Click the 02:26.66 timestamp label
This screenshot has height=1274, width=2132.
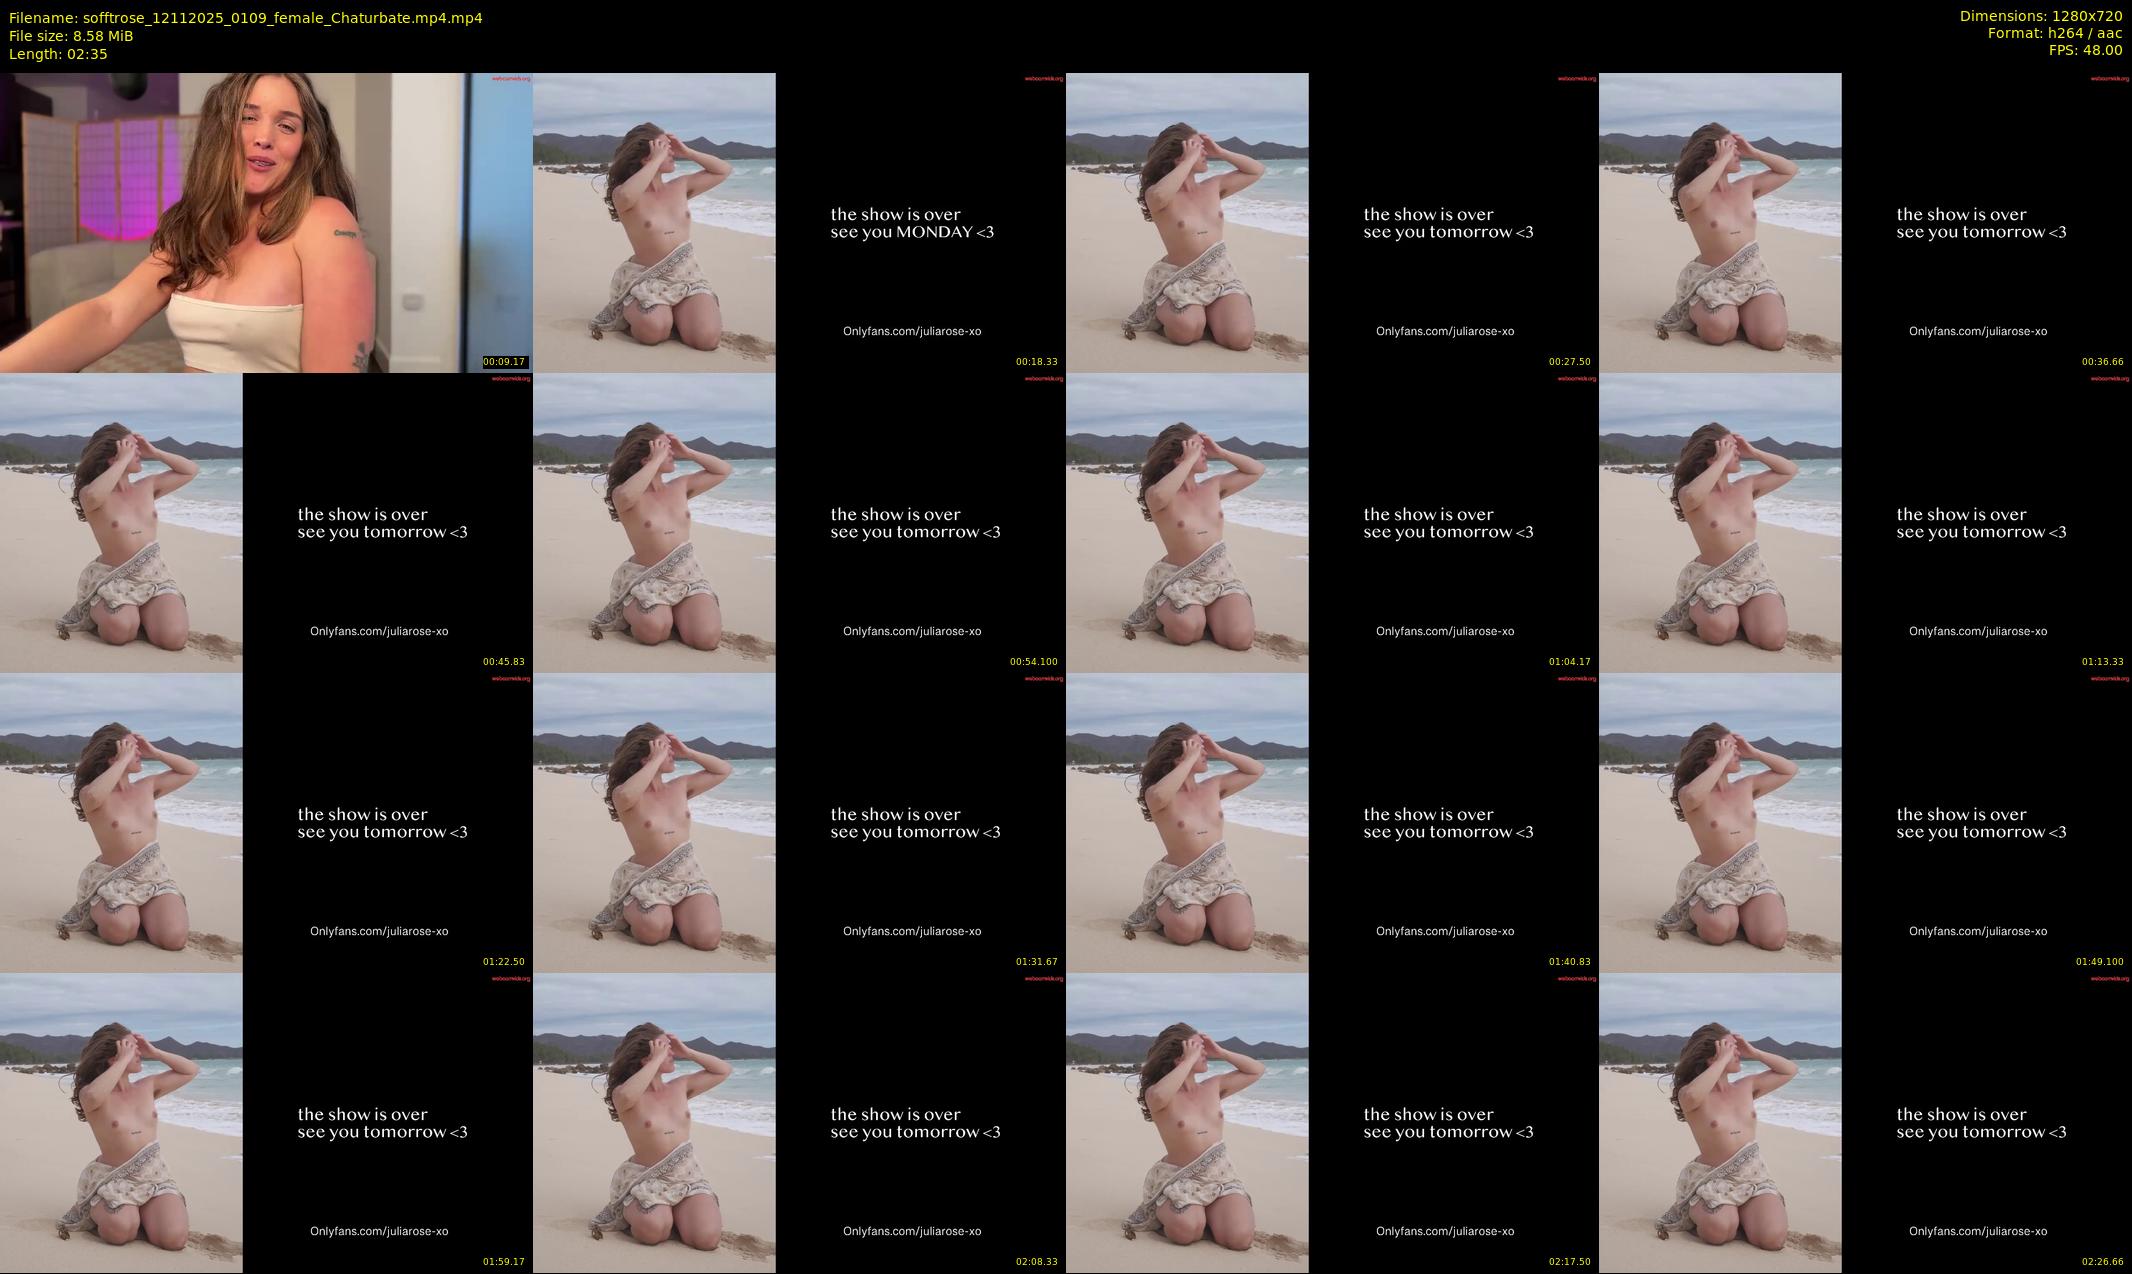(x=2102, y=1262)
